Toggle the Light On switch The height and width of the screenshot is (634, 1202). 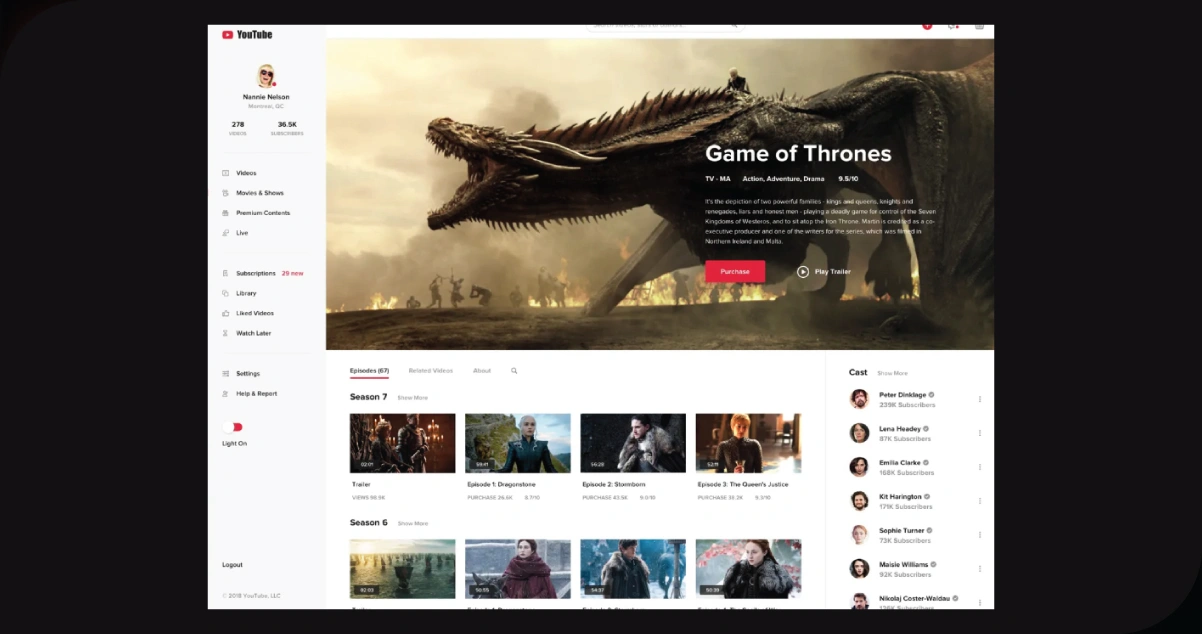coord(233,427)
